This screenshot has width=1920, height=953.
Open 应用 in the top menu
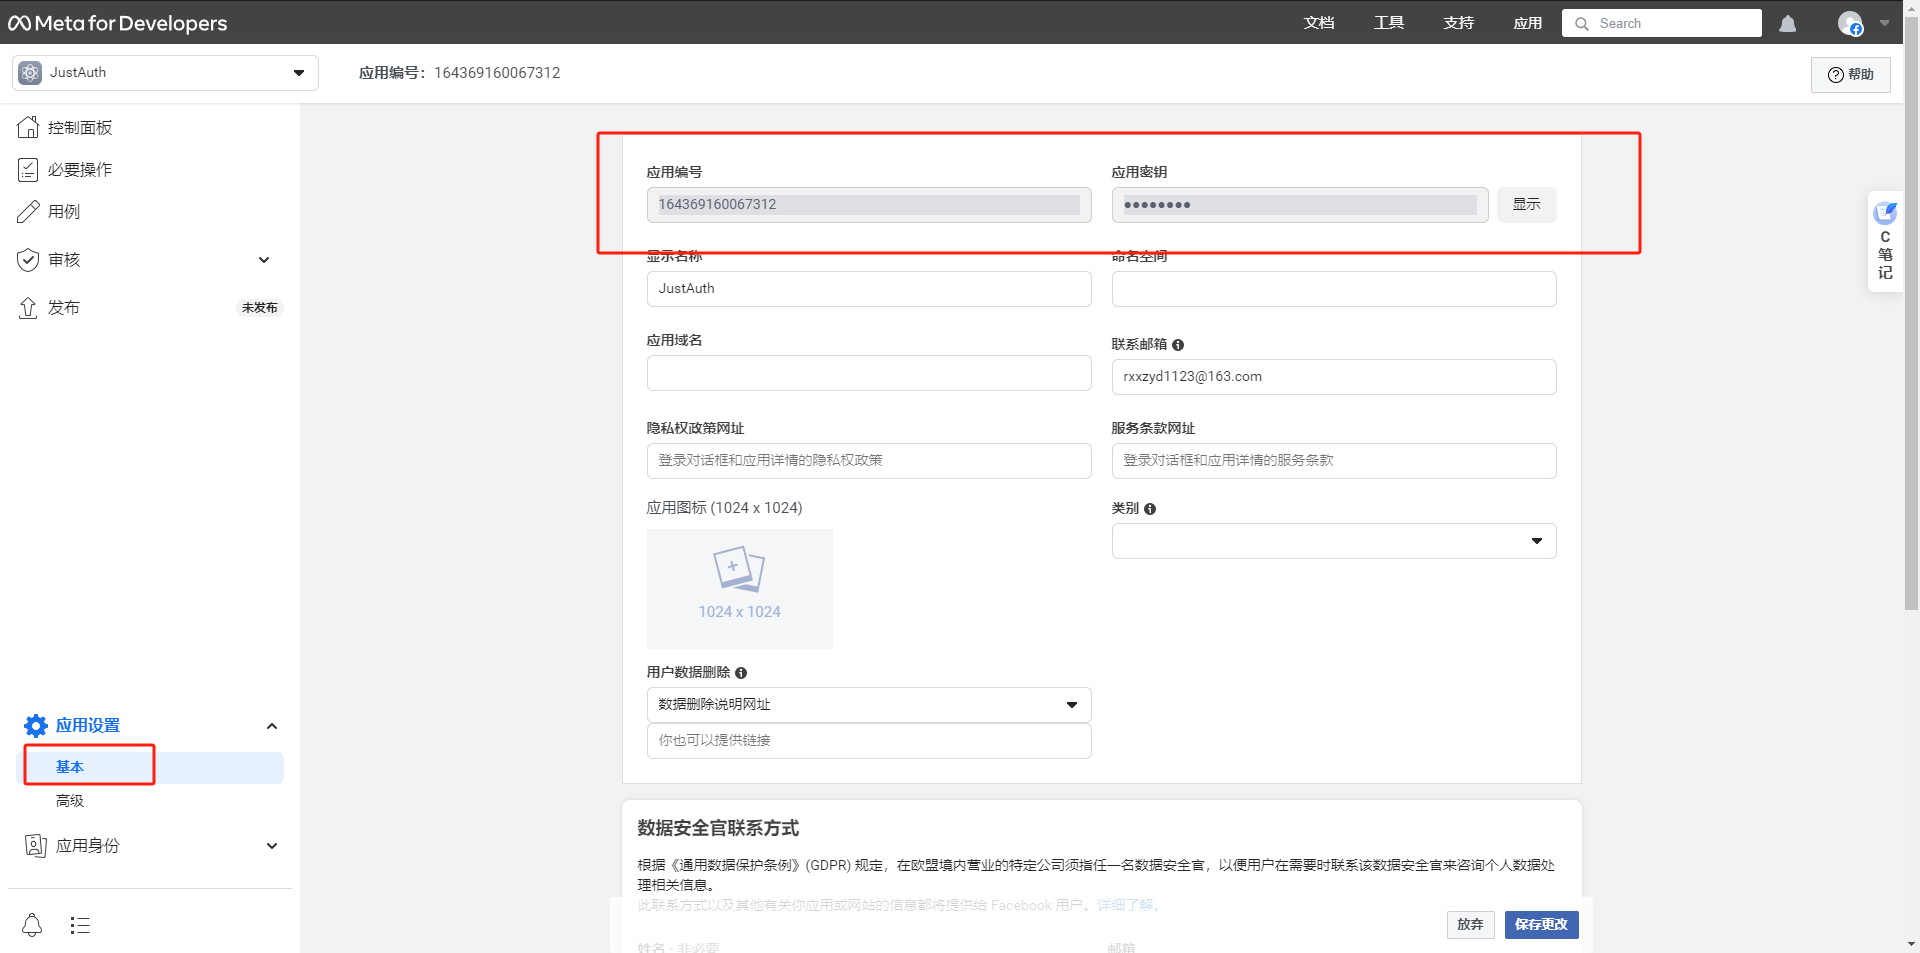tap(1528, 23)
